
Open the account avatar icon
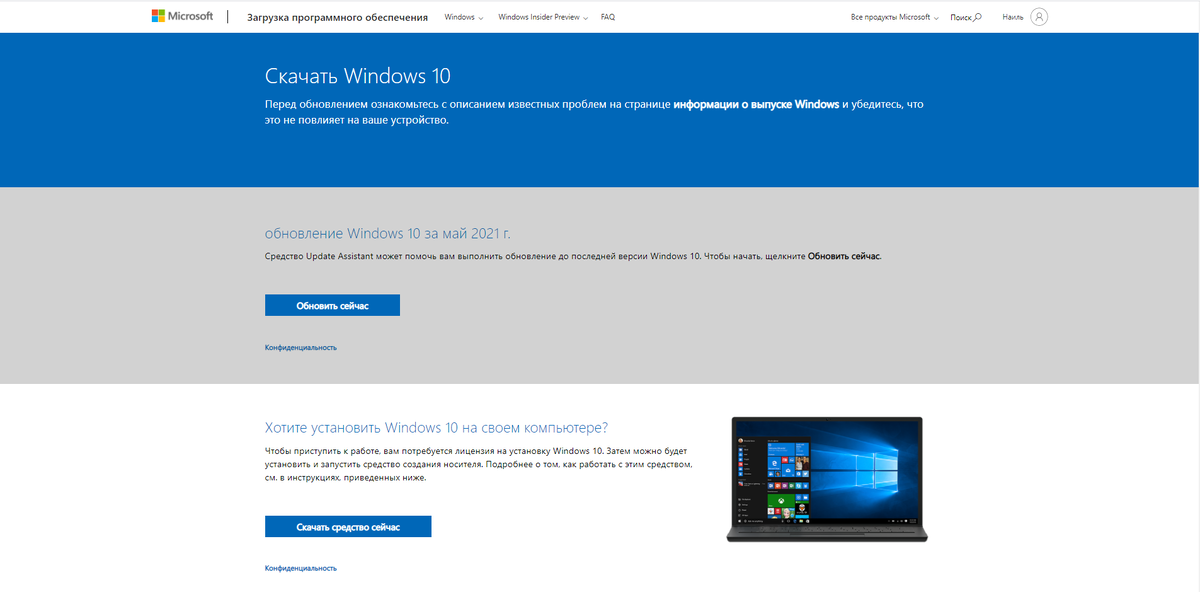click(1039, 17)
